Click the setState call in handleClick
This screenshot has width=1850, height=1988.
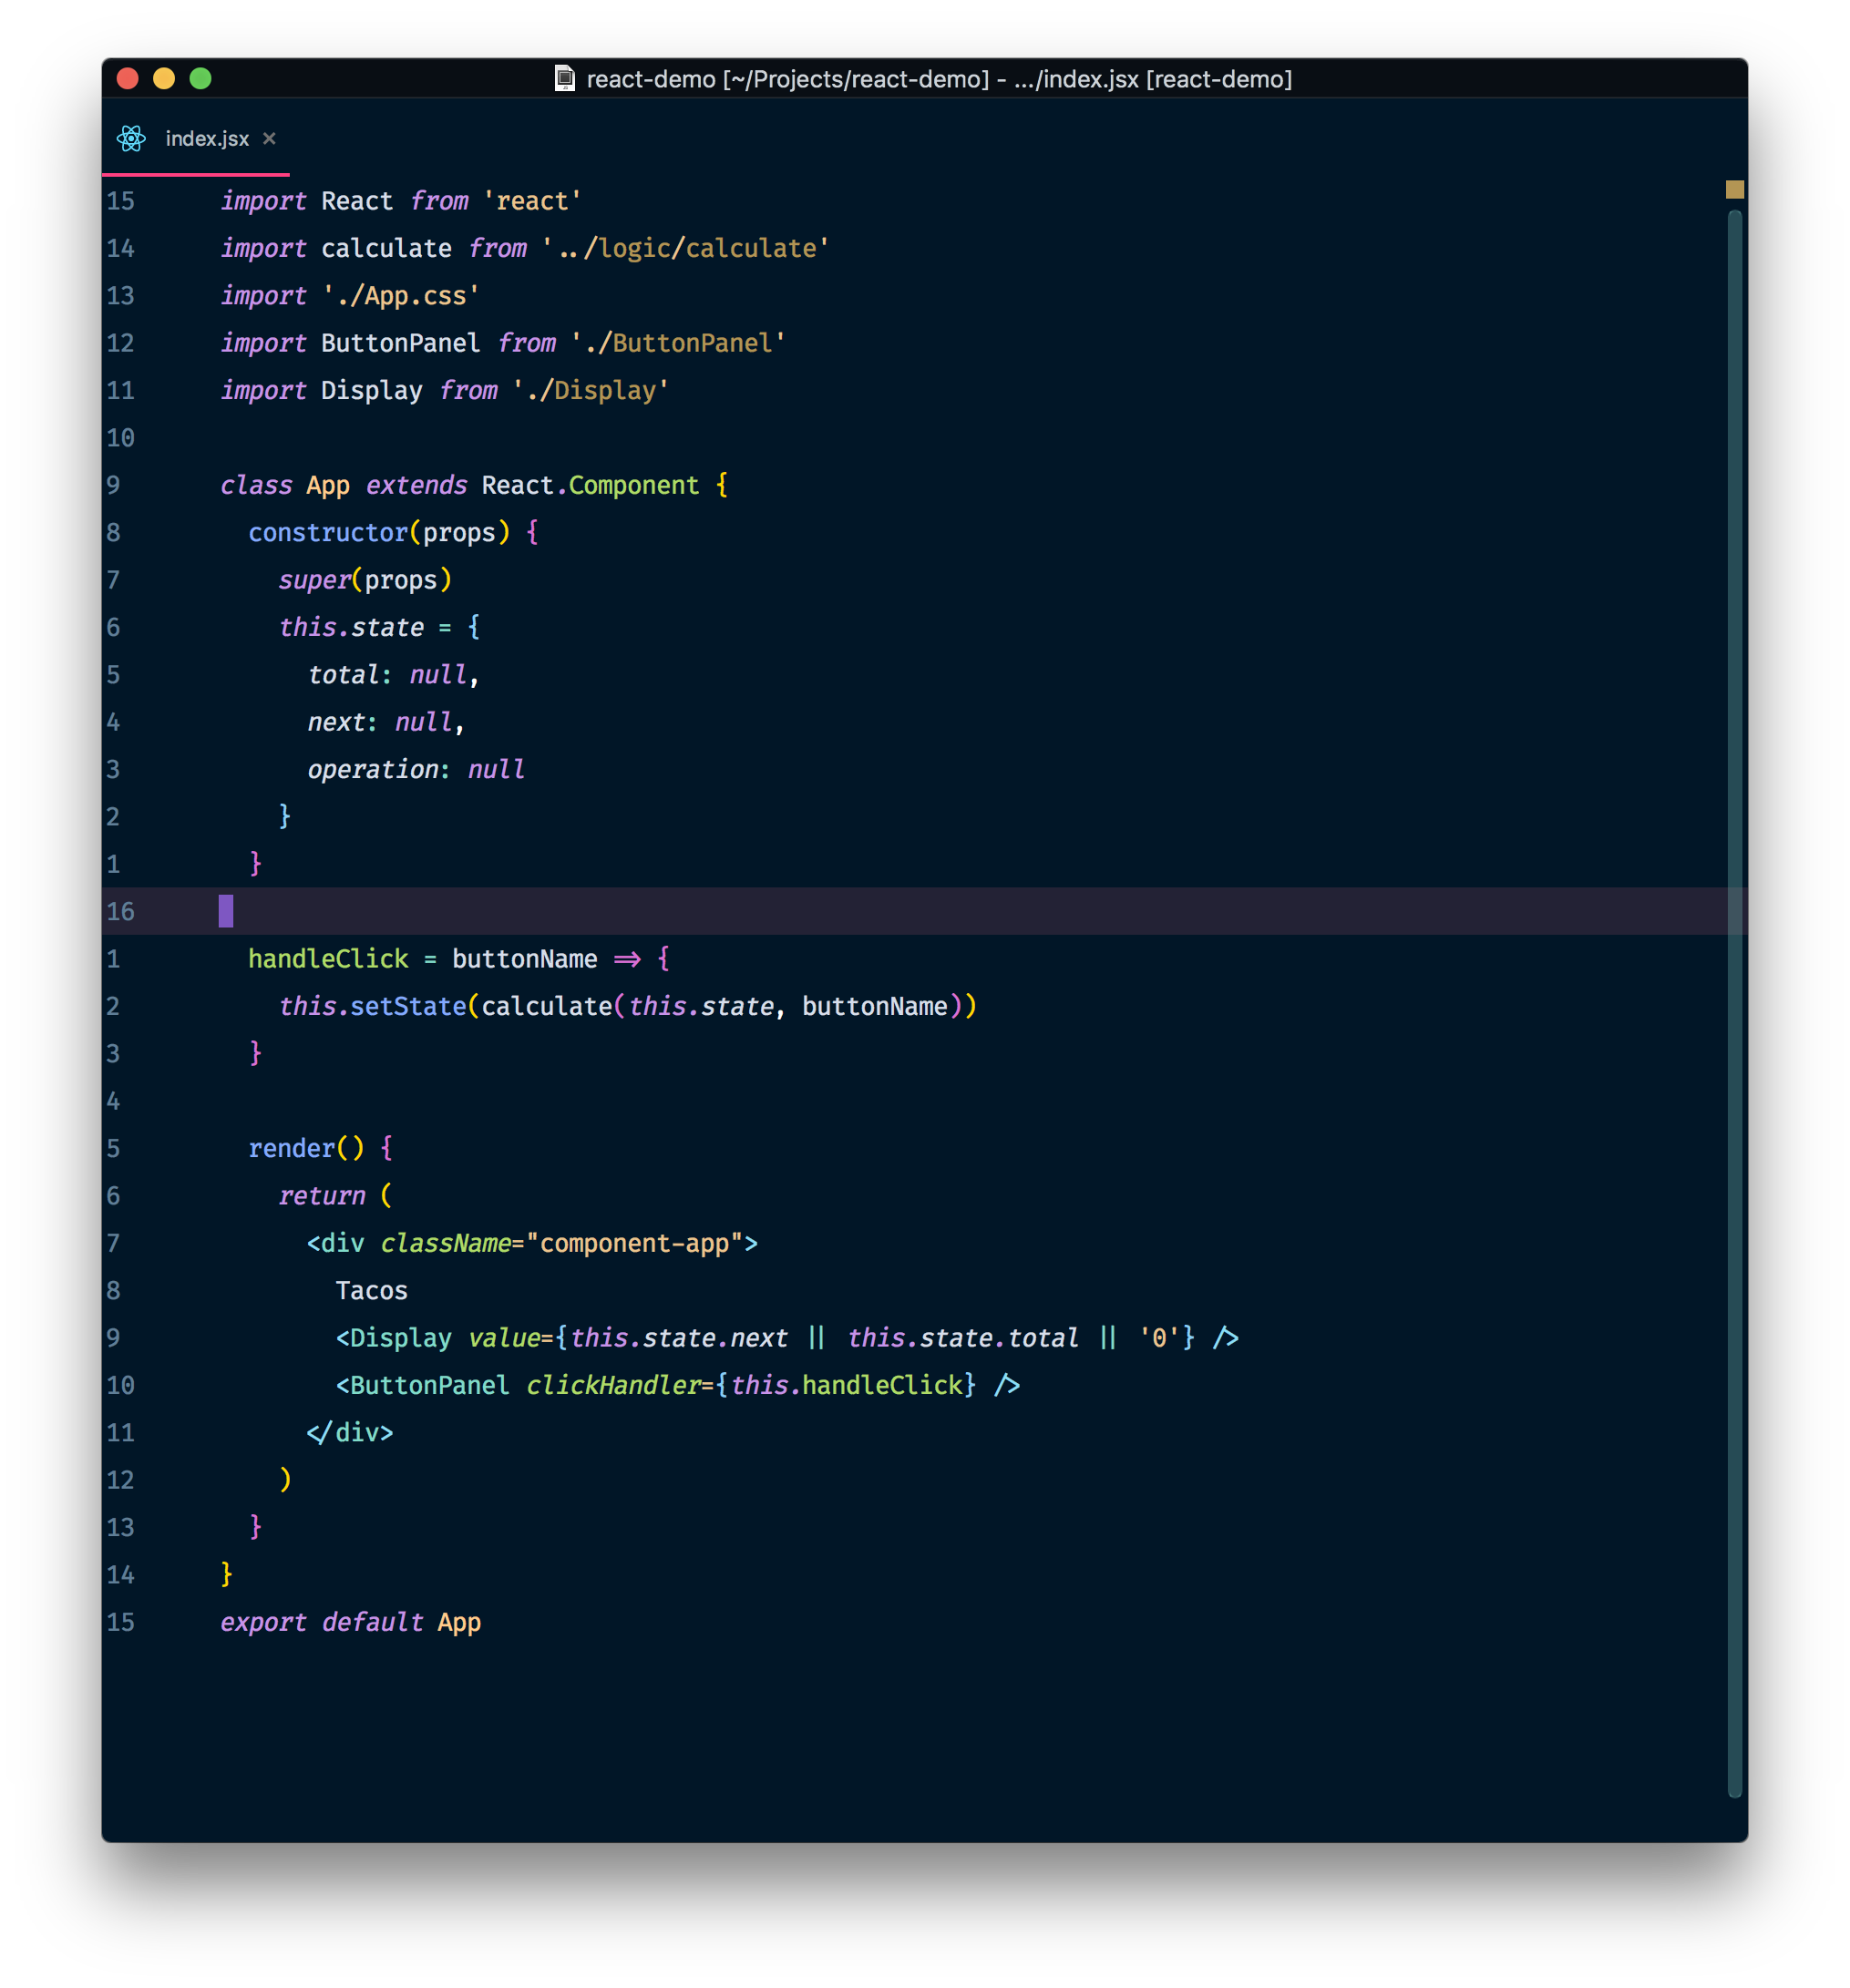(x=408, y=1006)
